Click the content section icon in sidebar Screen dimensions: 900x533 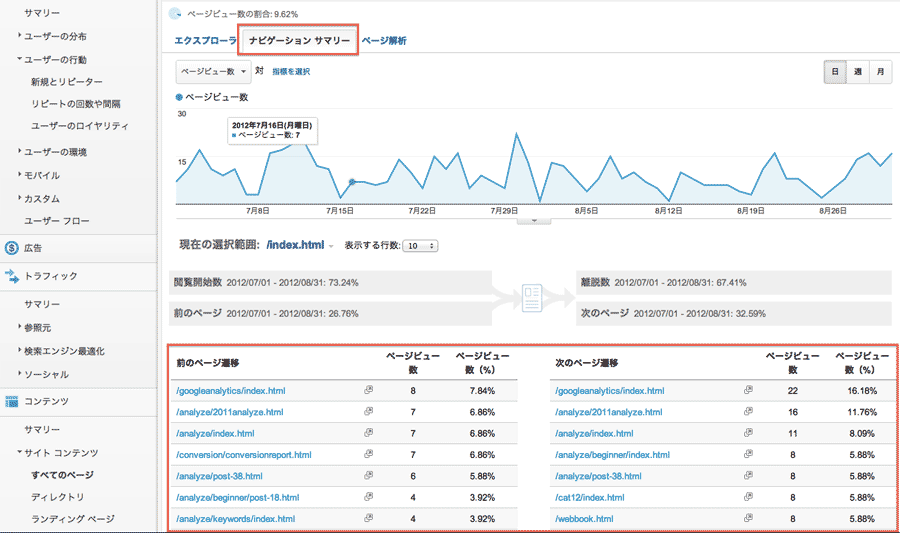pos(12,401)
